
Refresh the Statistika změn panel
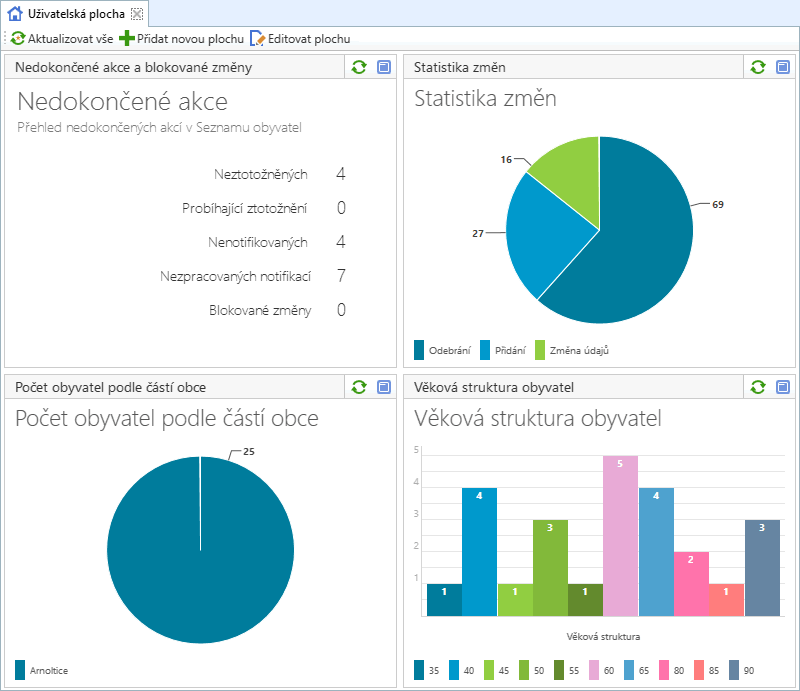tap(758, 67)
